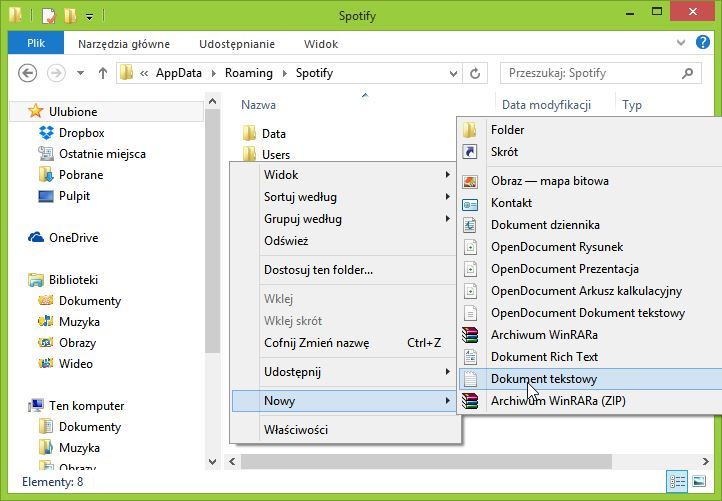Click New folder quick access icon
This screenshot has height=501, width=722.
pos(70,16)
